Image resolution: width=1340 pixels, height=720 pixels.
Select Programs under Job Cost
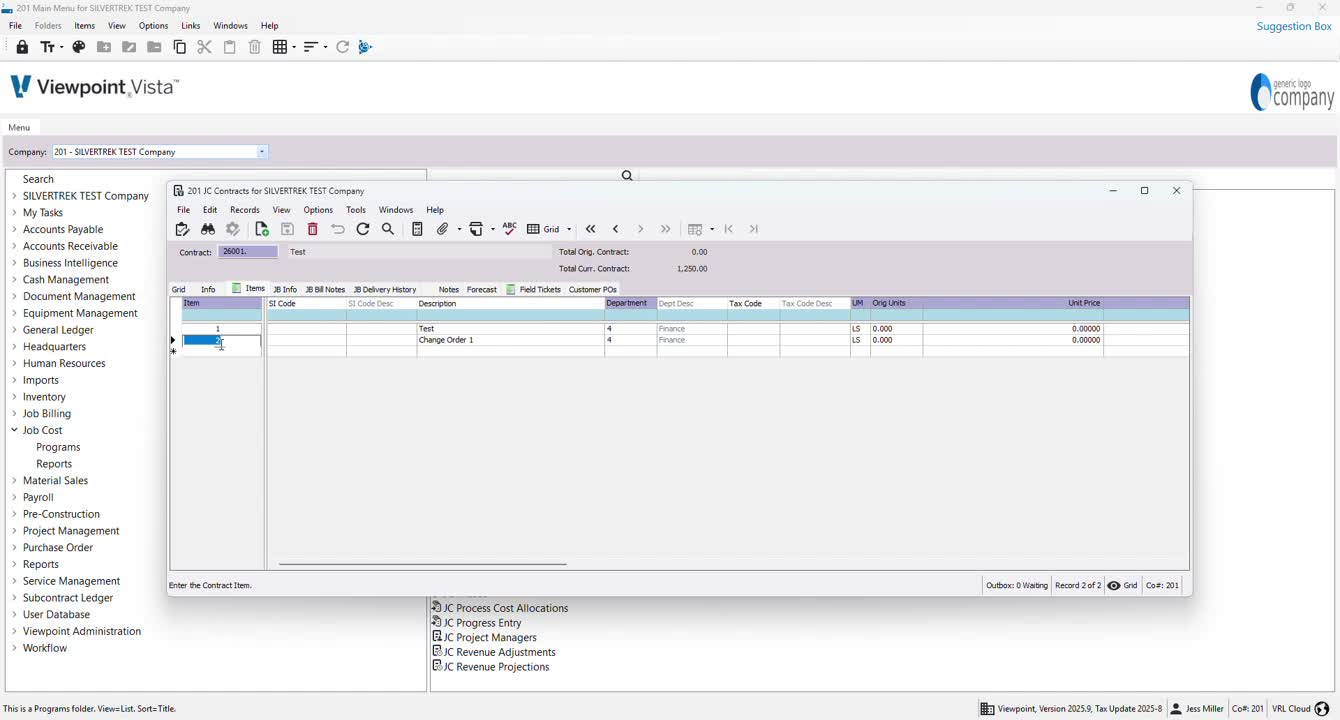(58, 447)
